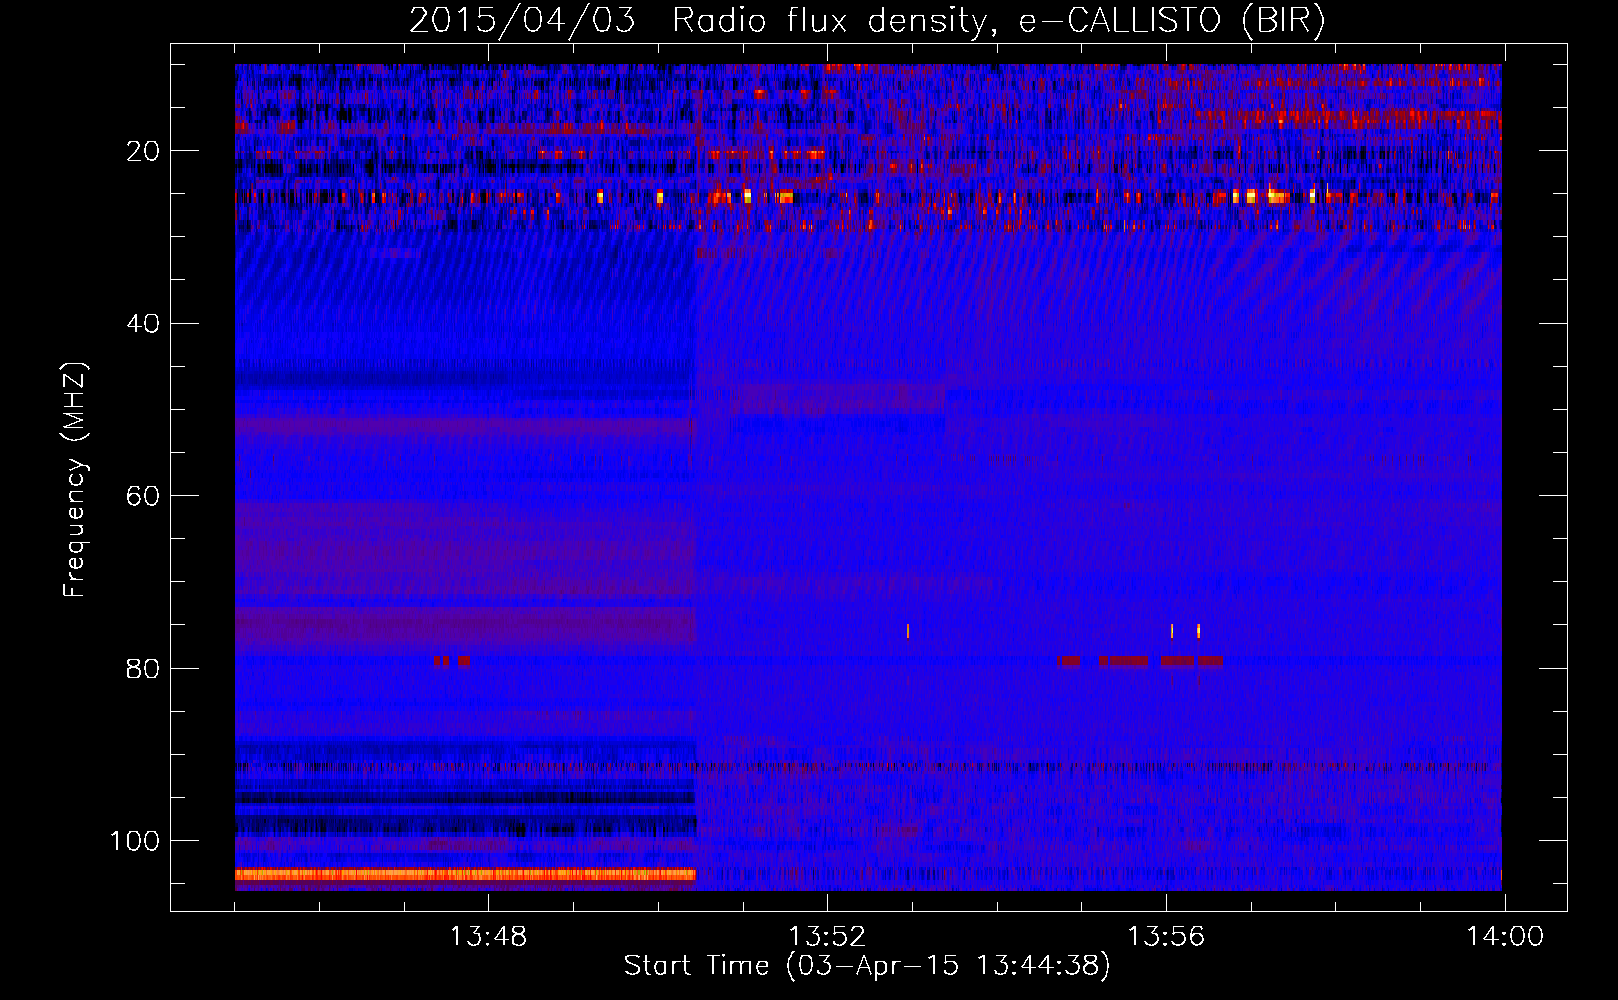Click the 100 MHz frequency label
Screen dimensions: 1618x1000
(x=135, y=841)
